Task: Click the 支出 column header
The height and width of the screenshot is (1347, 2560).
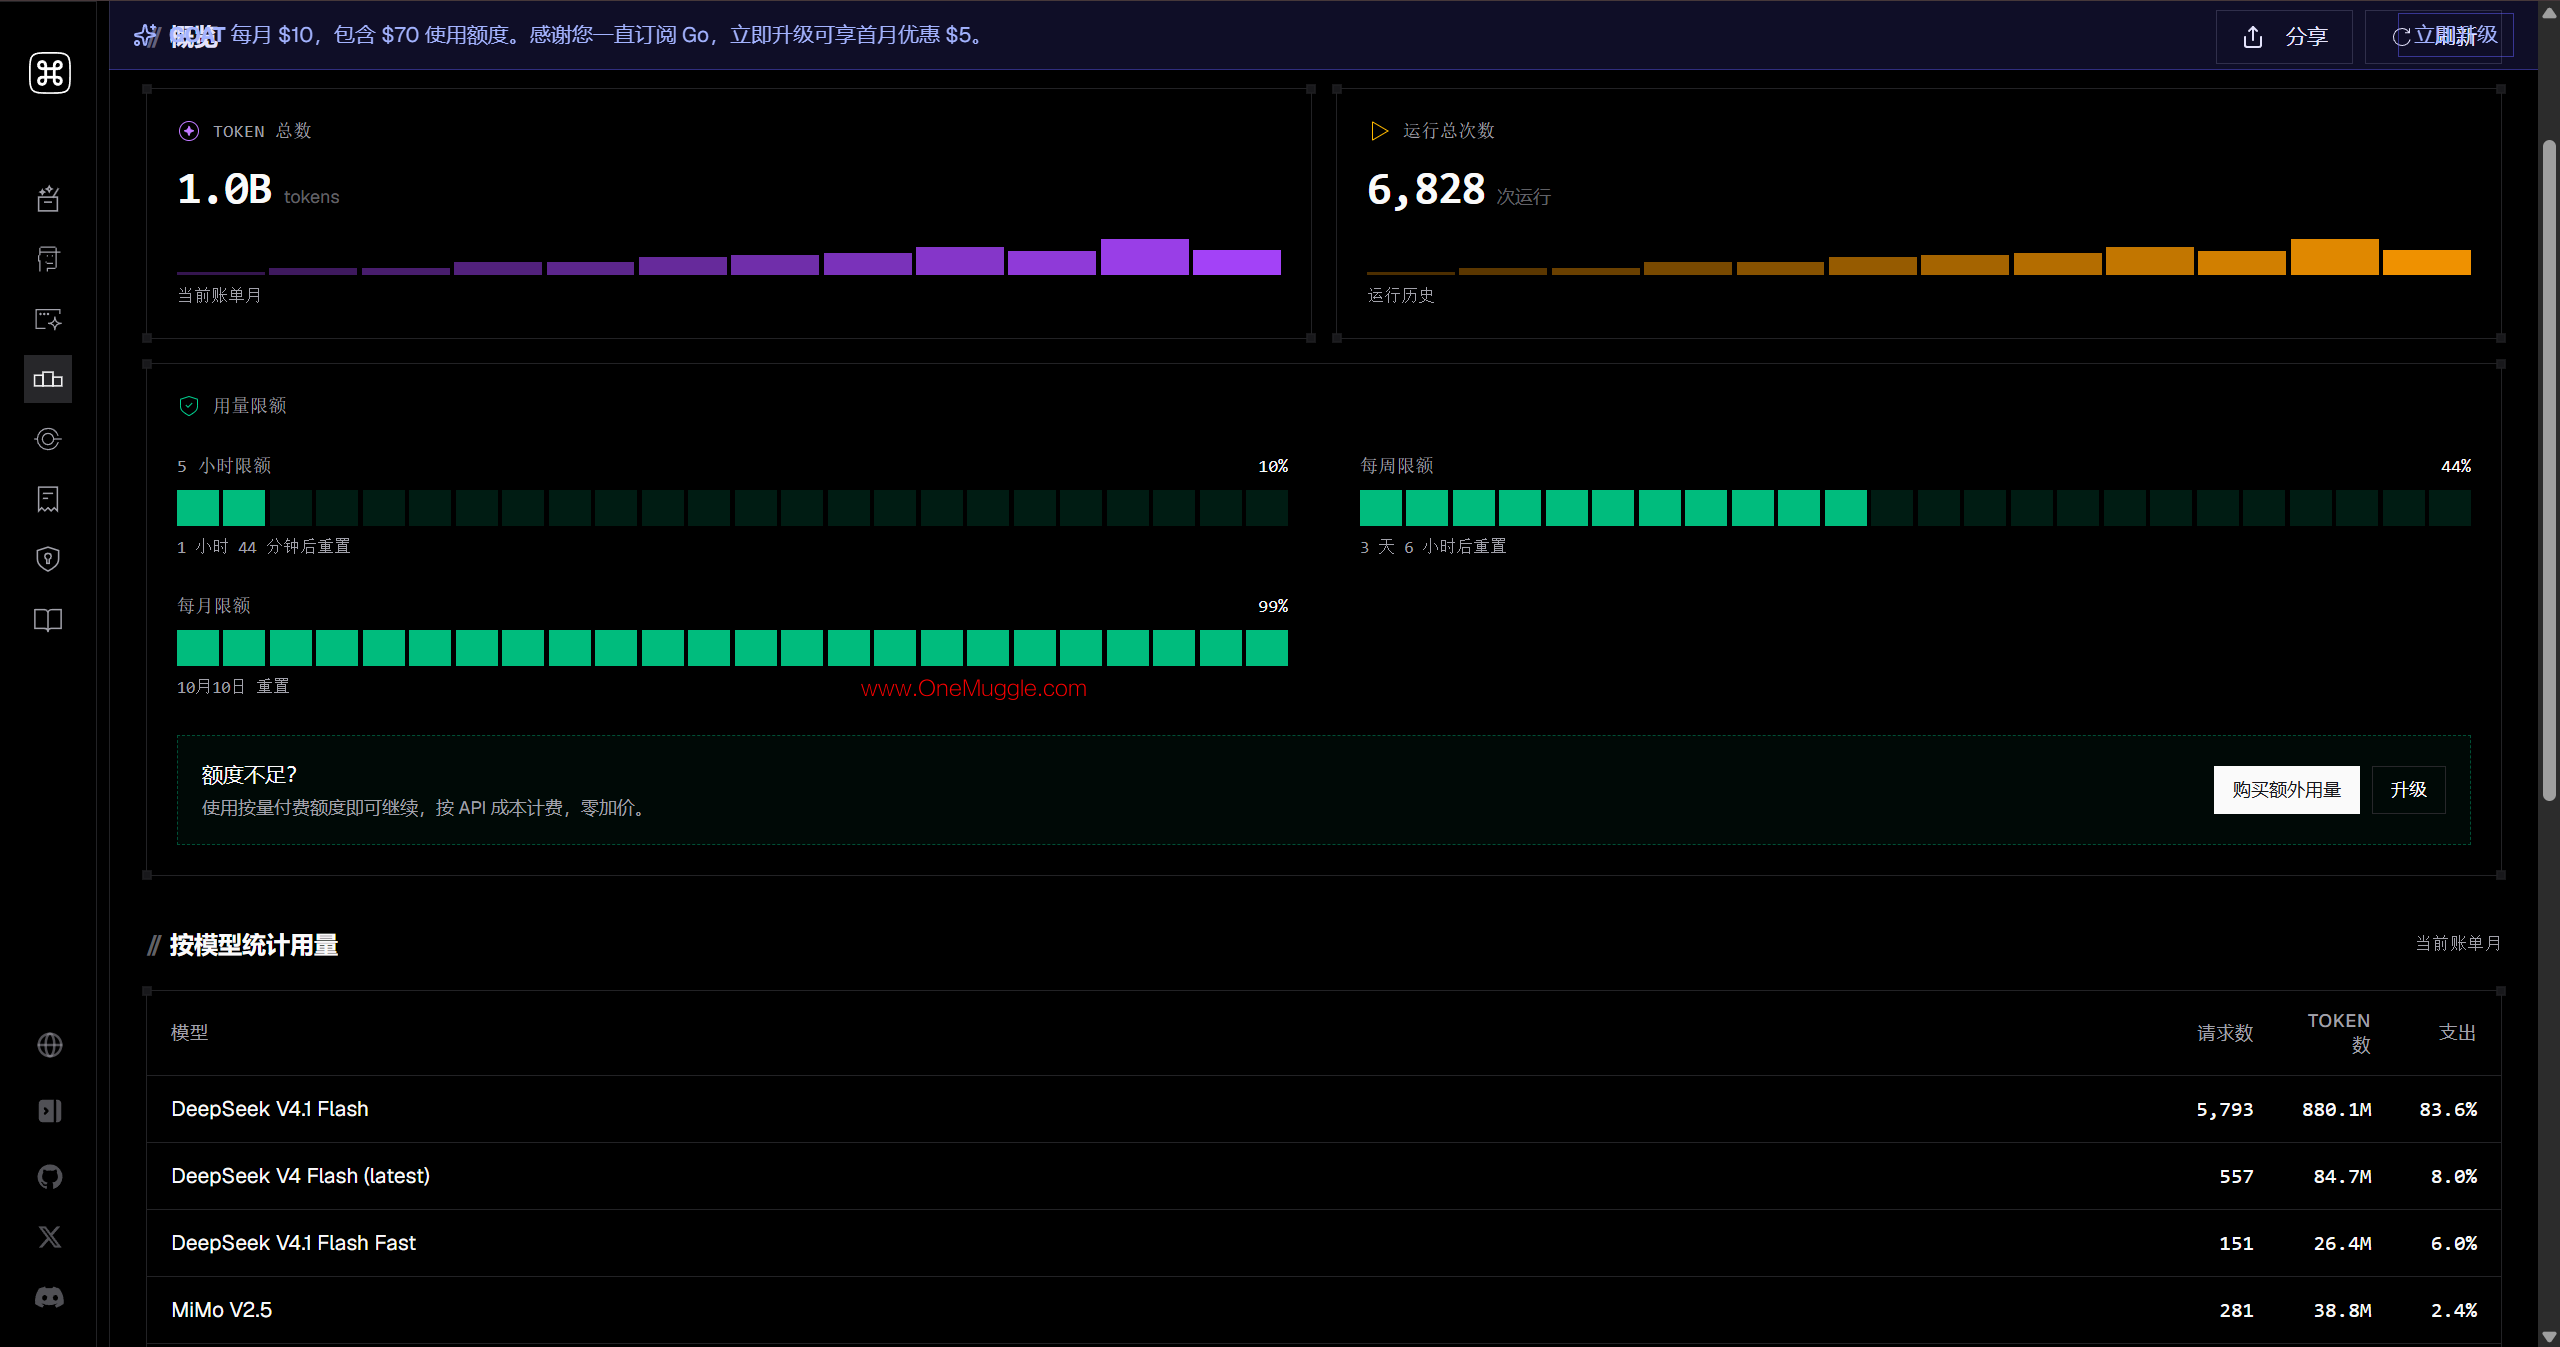Action: point(2457,1033)
